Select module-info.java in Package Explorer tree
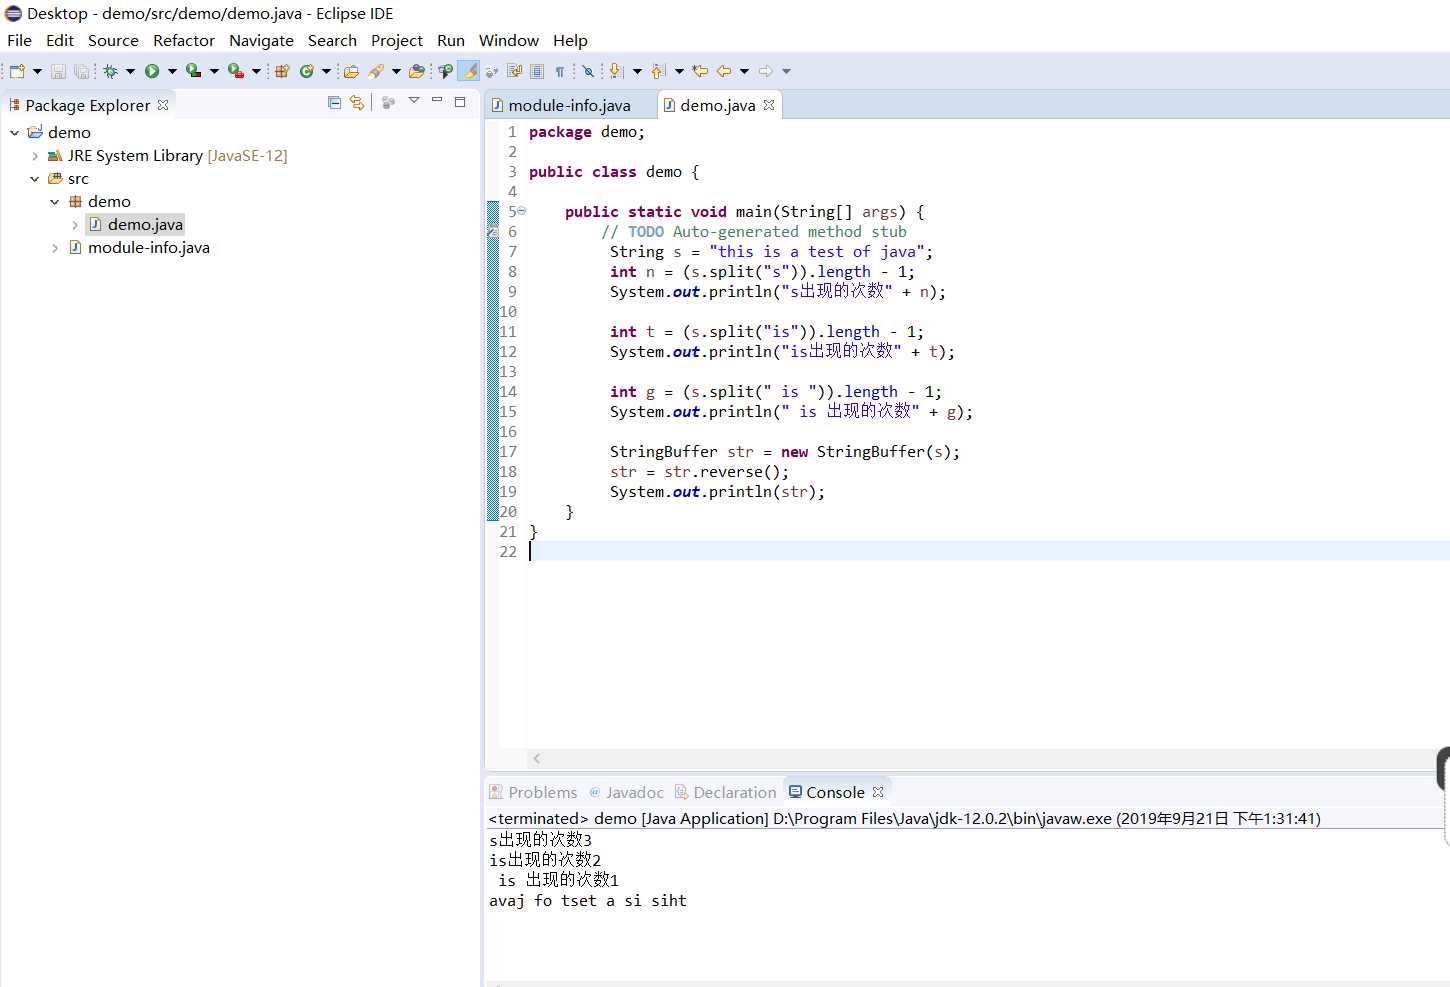The height and width of the screenshot is (987, 1450). click(148, 248)
